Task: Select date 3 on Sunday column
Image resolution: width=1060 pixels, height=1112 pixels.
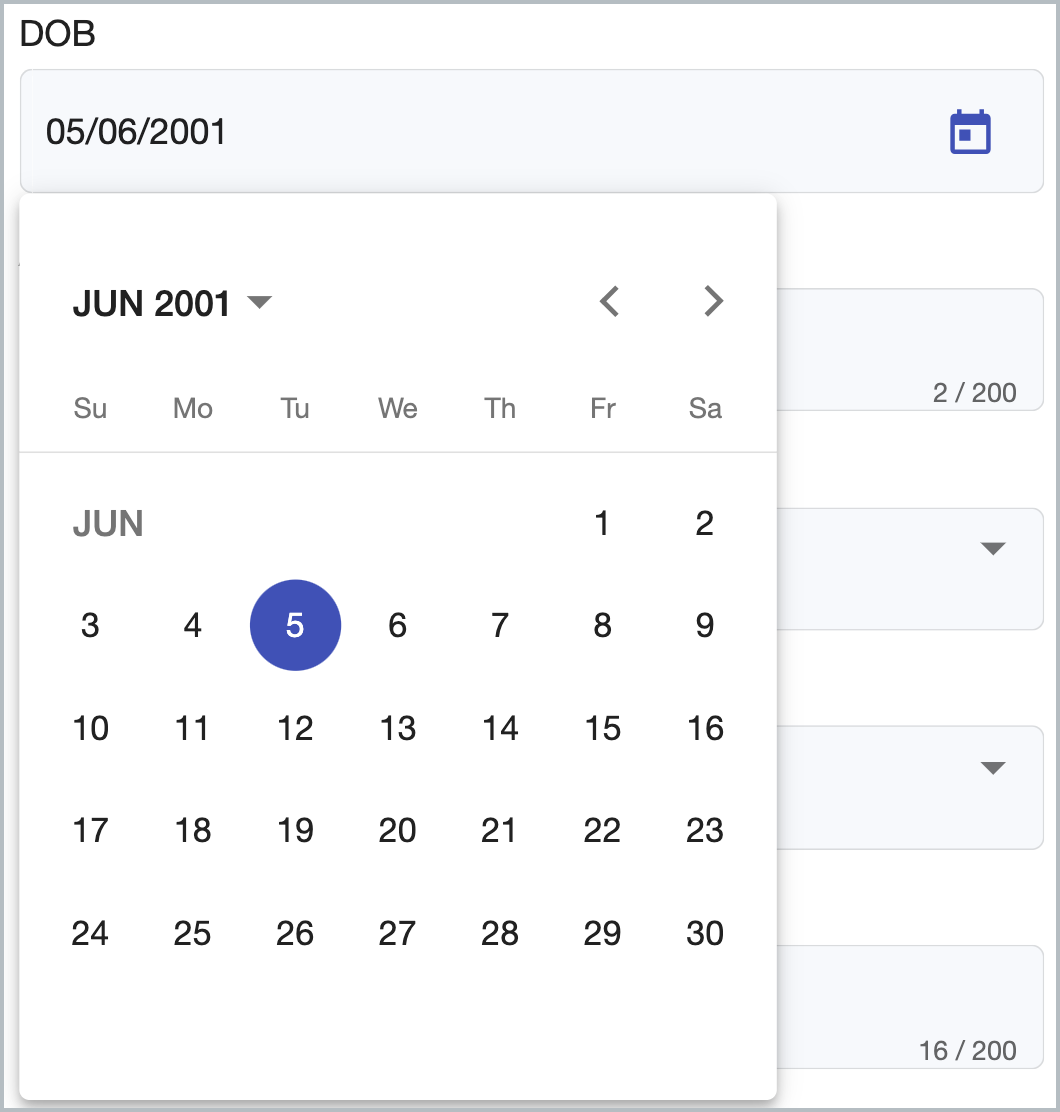Action: 90,625
